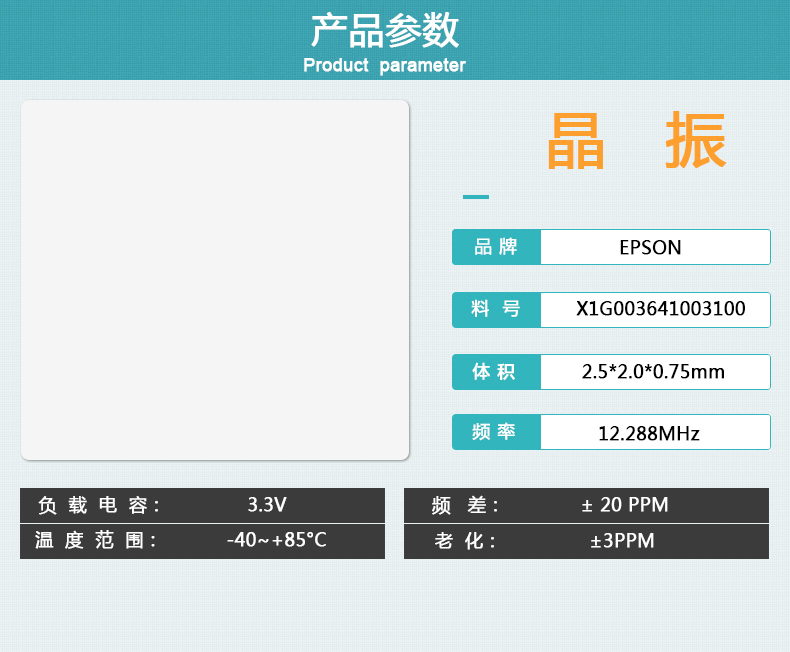The image size is (790, 652).
Task: Click the 品牌 teal label
Action: (496, 247)
